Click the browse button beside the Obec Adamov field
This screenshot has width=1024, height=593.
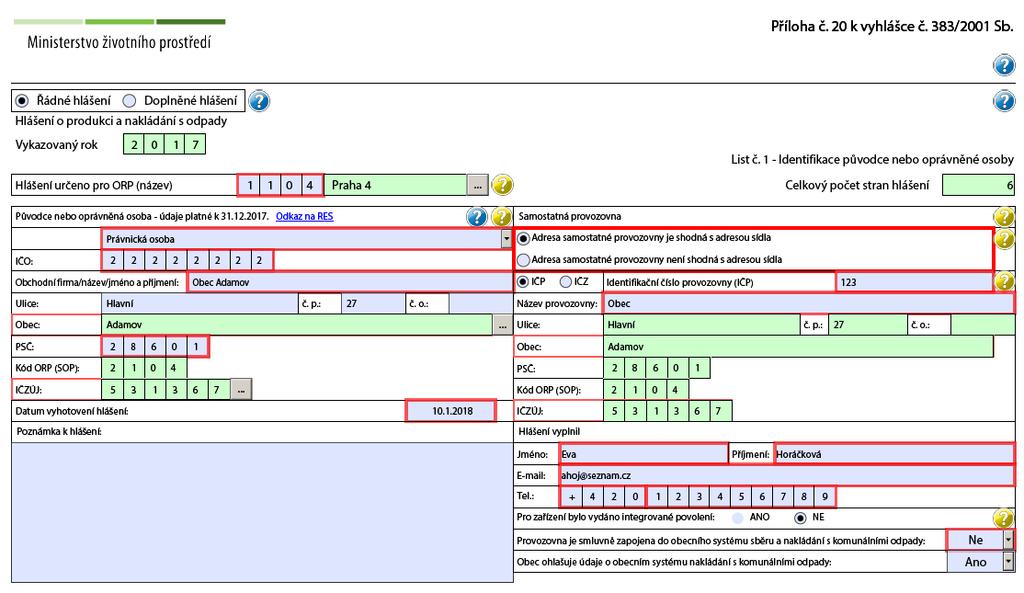coord(502,325)
